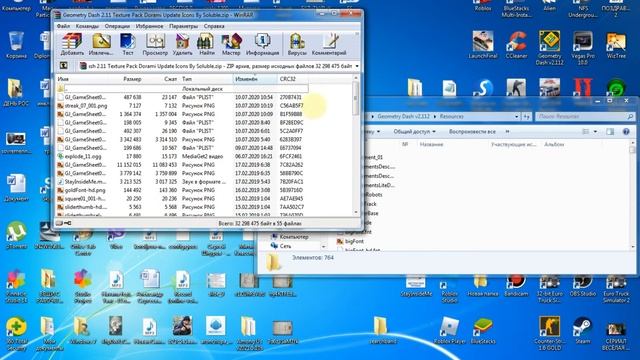Select the explode_11.ogg file row
The image size is (640, 360).
[x=182, y=156]
